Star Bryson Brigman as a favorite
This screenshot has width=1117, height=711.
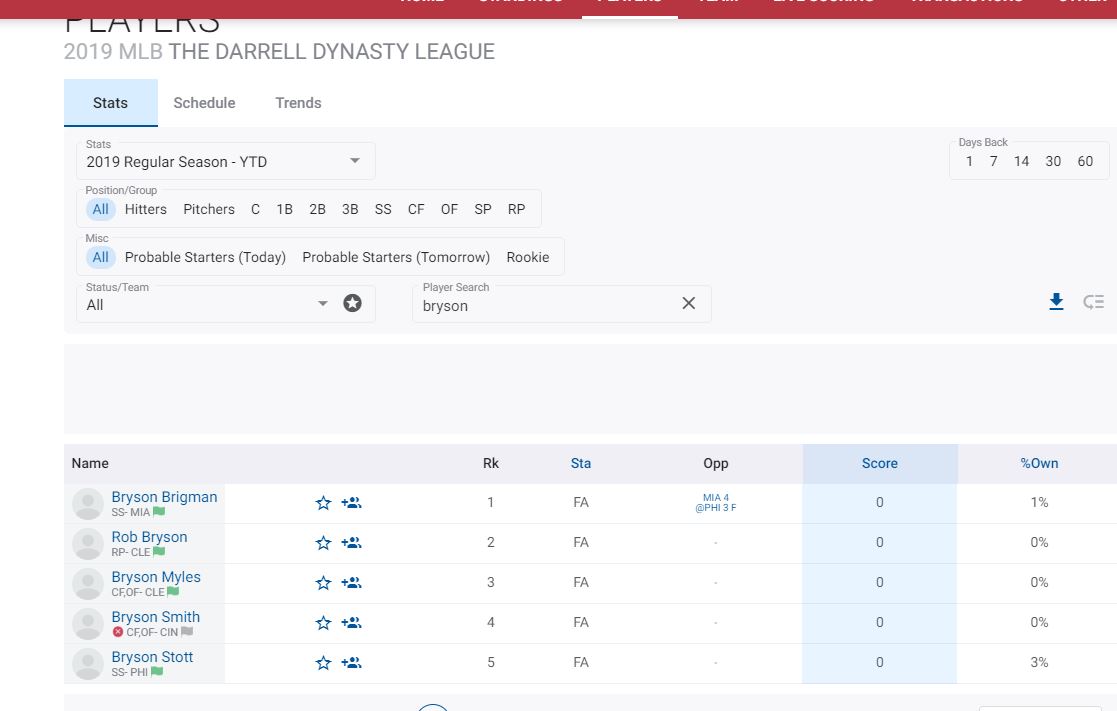[323, 503]
